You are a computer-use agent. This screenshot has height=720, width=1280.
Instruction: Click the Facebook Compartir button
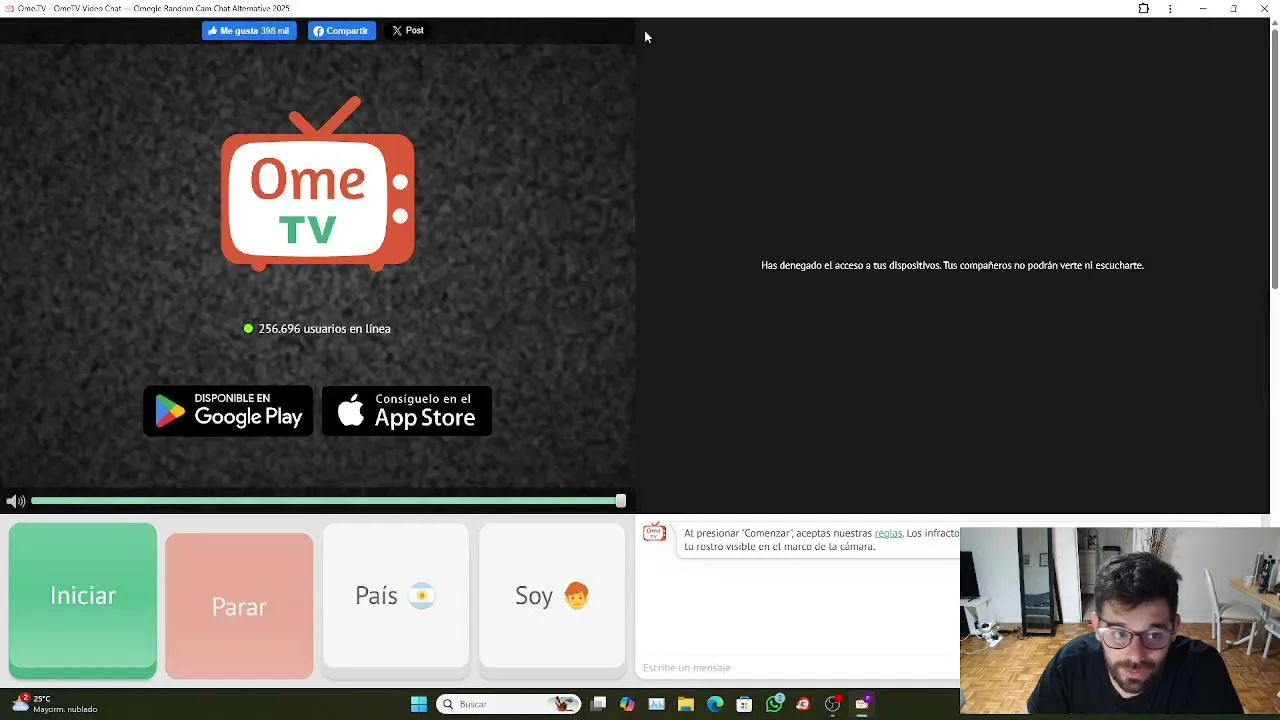click(x=341, y=31)
